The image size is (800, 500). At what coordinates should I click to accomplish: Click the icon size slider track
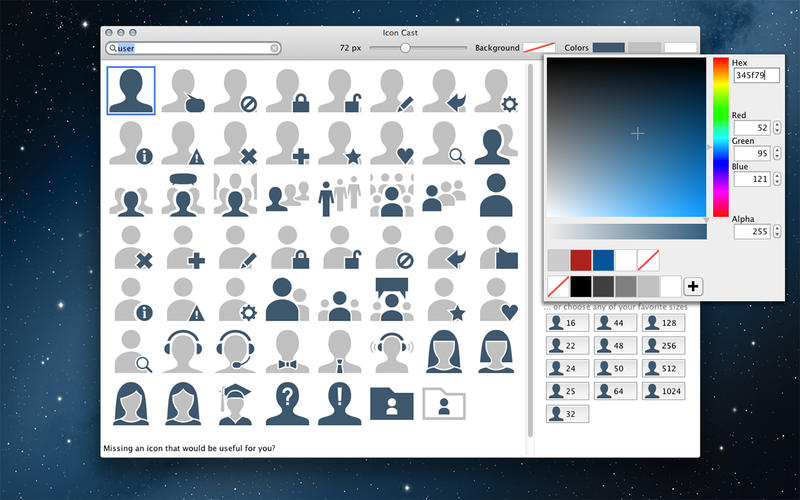(x=418, y=48)
